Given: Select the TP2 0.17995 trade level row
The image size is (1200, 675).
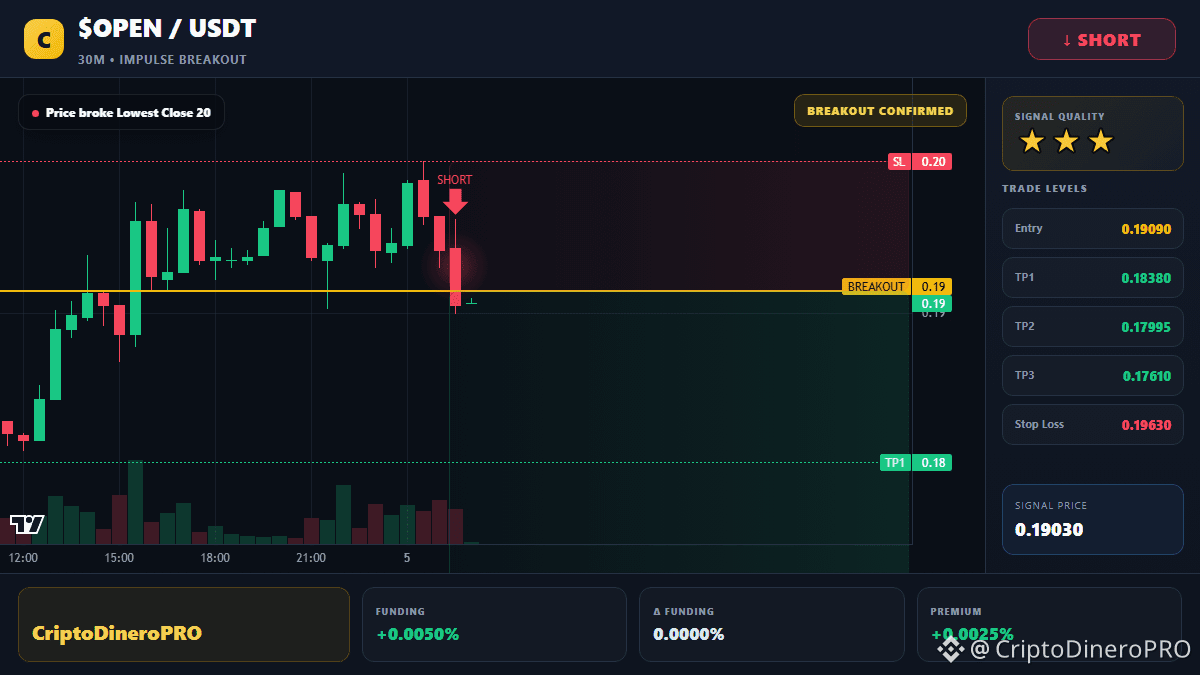Looking at the screenshot, I should coord(1093,327).
